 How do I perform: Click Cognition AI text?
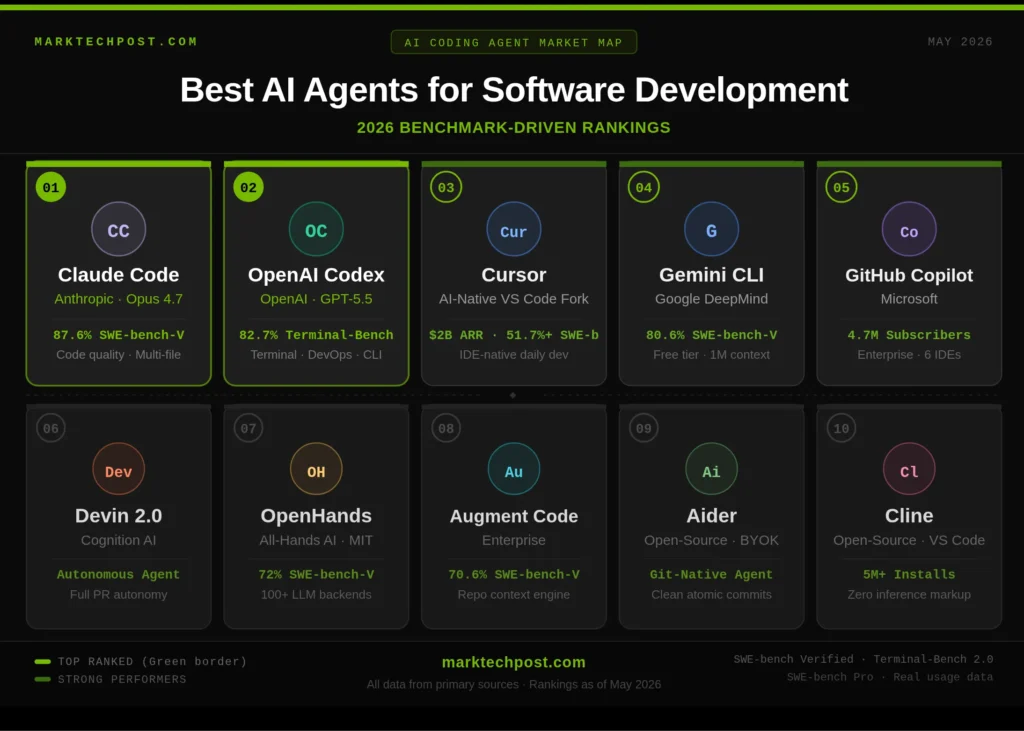tap(118, 540)
